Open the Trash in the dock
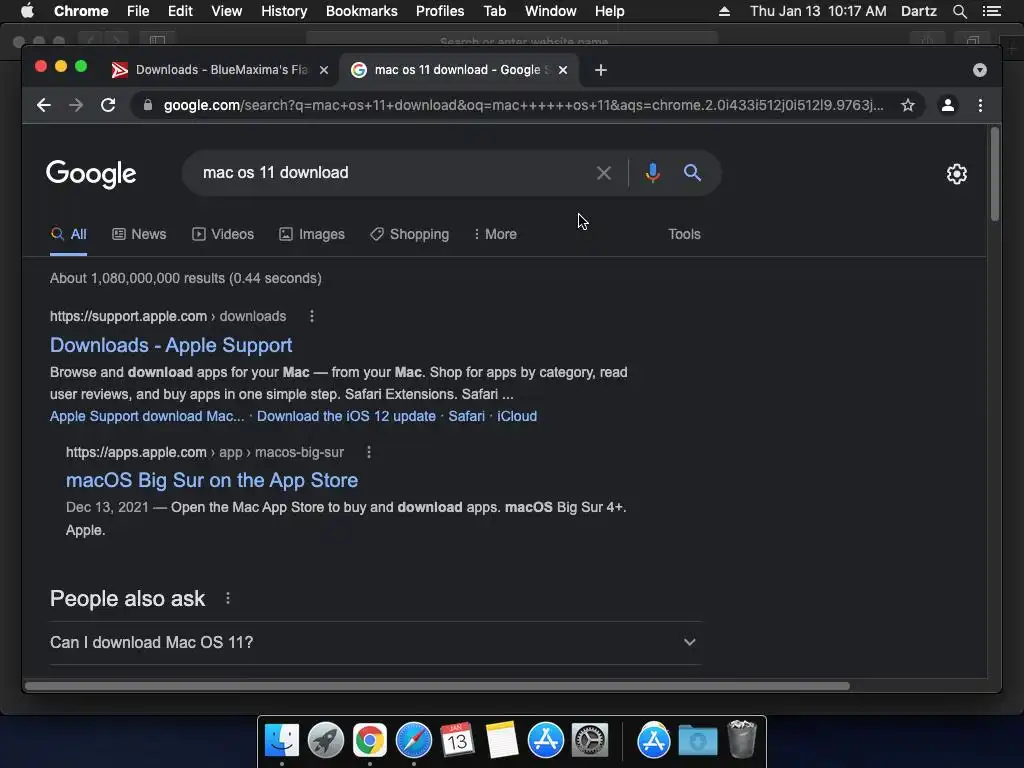This screenshot has width=1024, height=768. pyautogui.click(x=742, y=739)
